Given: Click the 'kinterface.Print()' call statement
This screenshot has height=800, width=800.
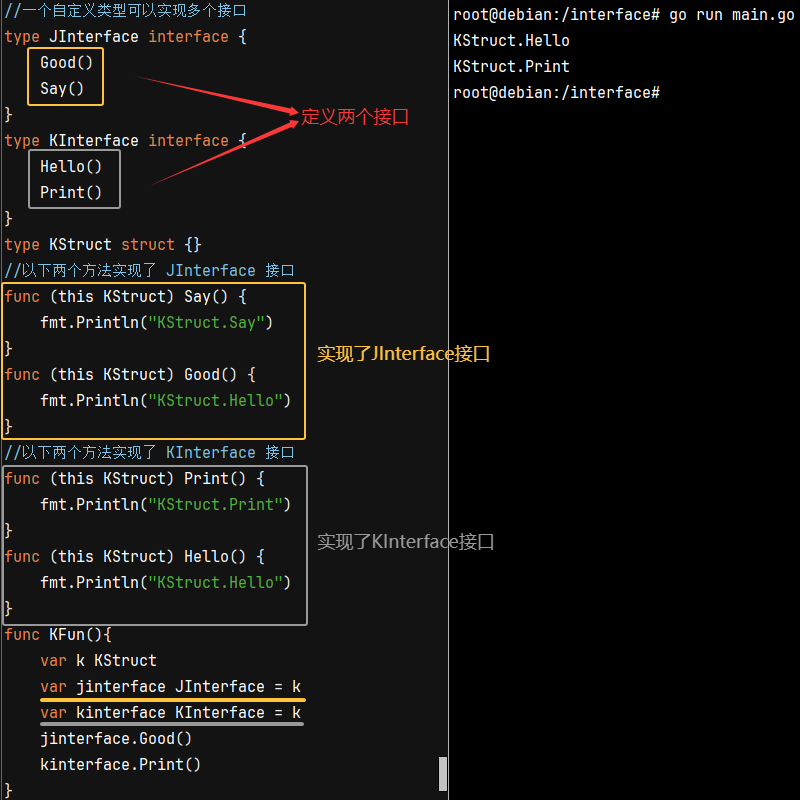Looking at the screenshot, I should pyautogui.click(x=120, y=764).
